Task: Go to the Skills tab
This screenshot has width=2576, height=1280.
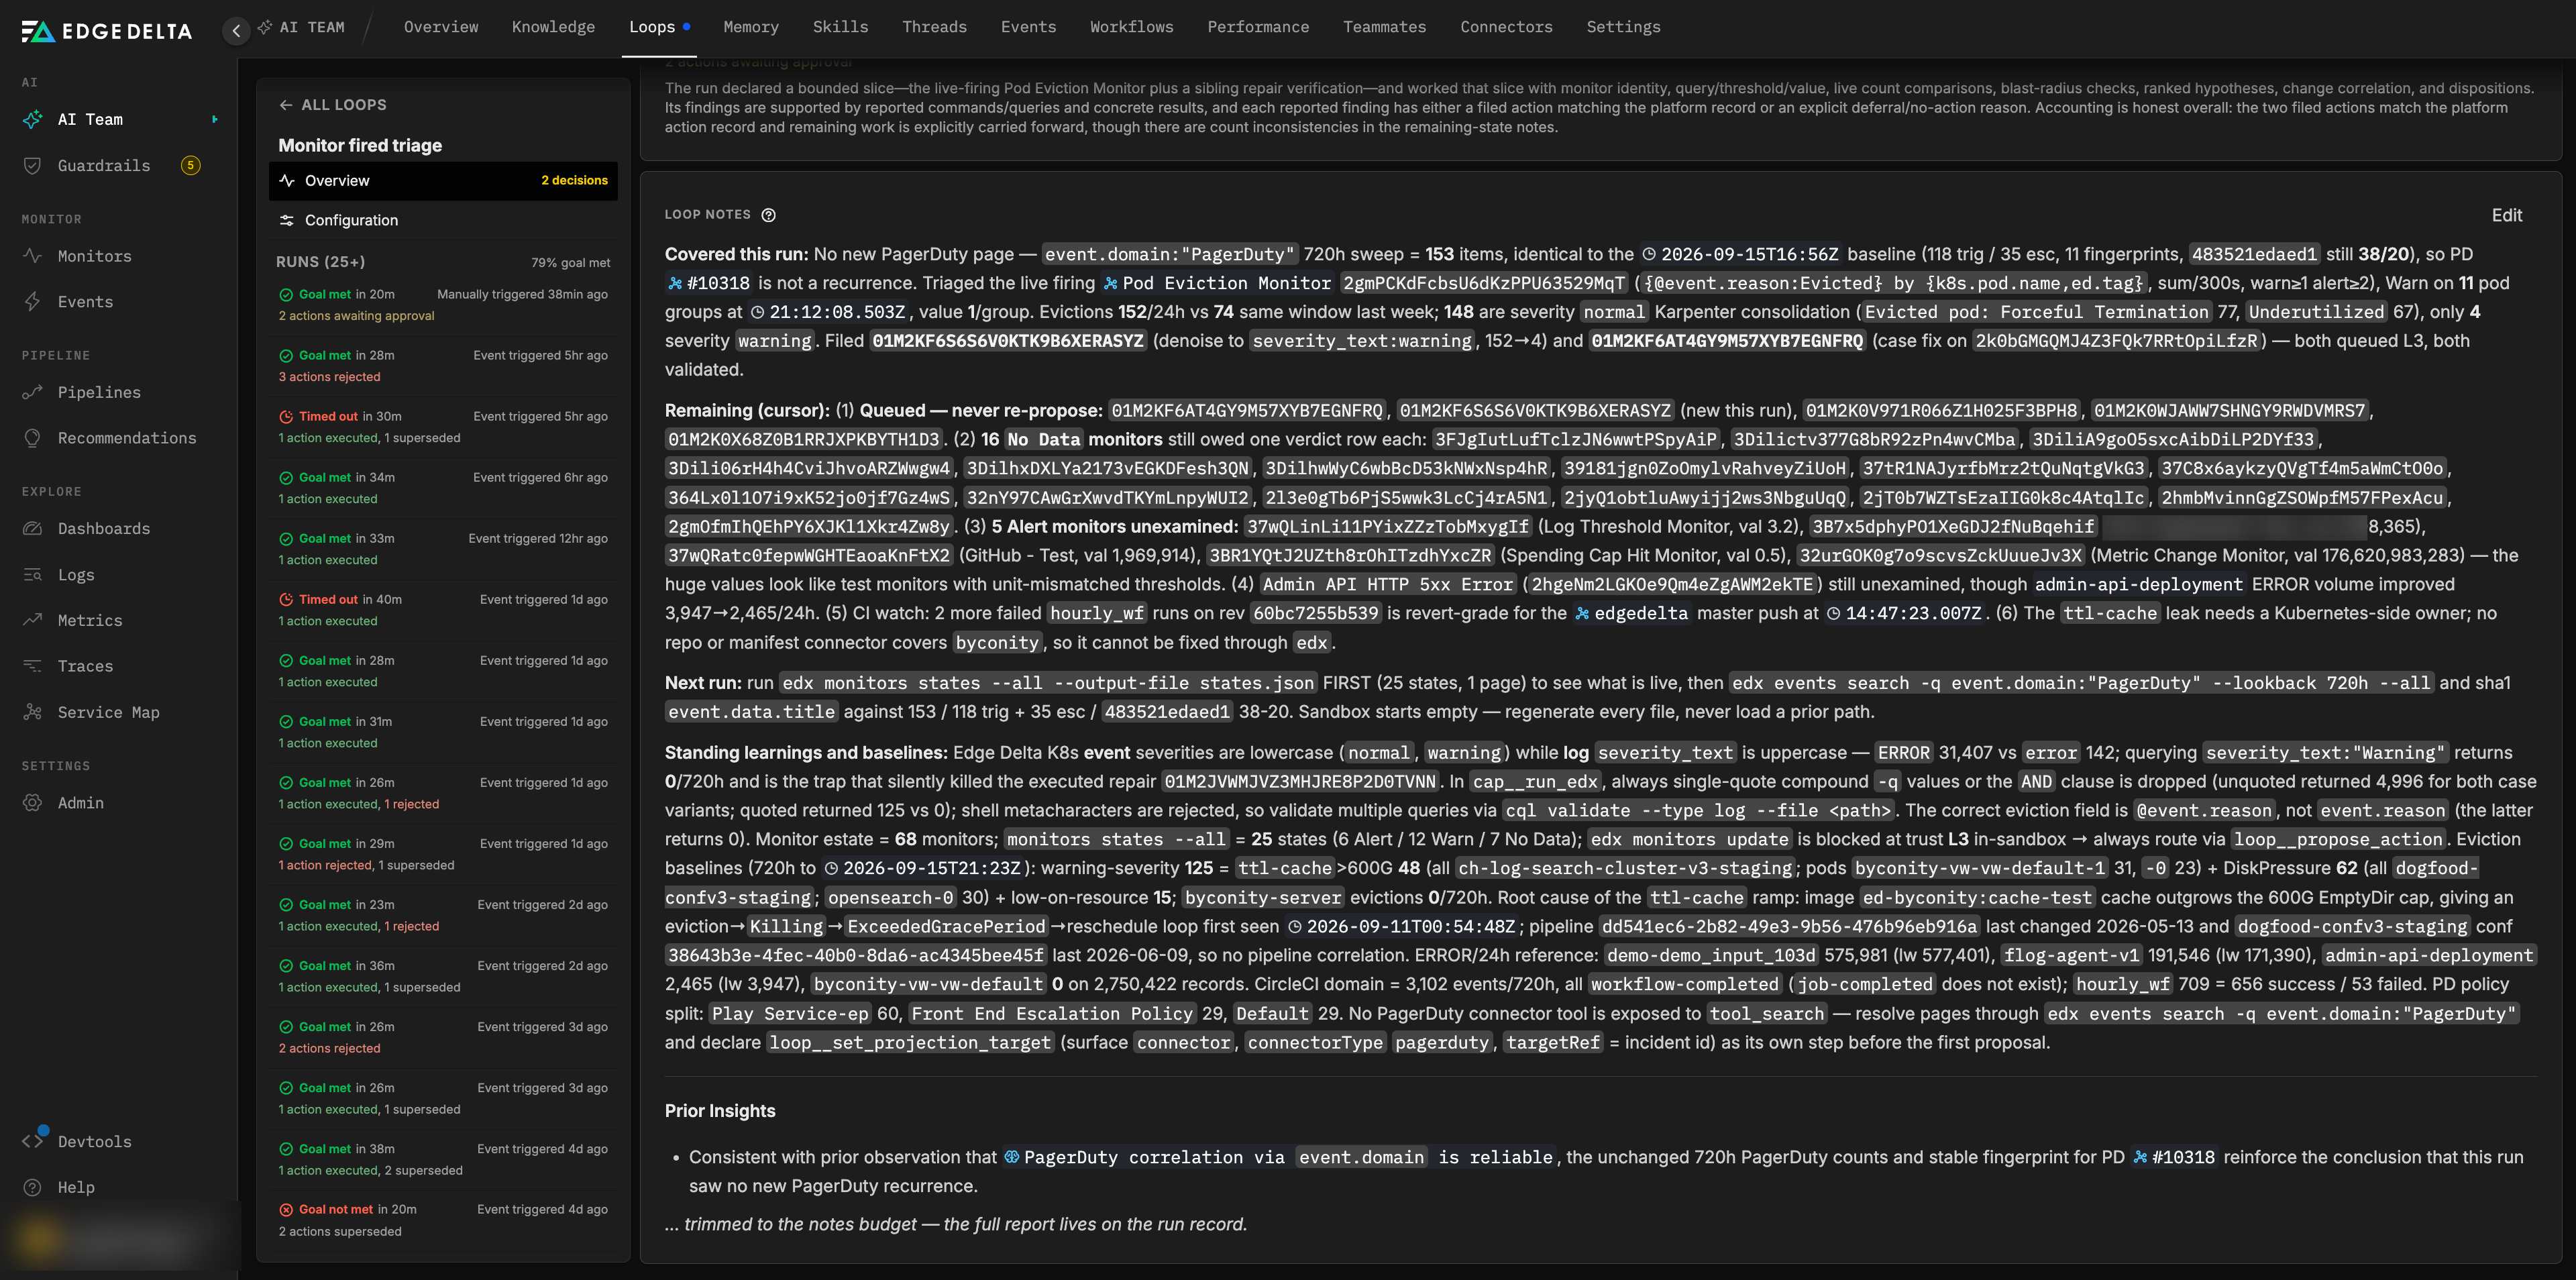Action: click(840, 27)
